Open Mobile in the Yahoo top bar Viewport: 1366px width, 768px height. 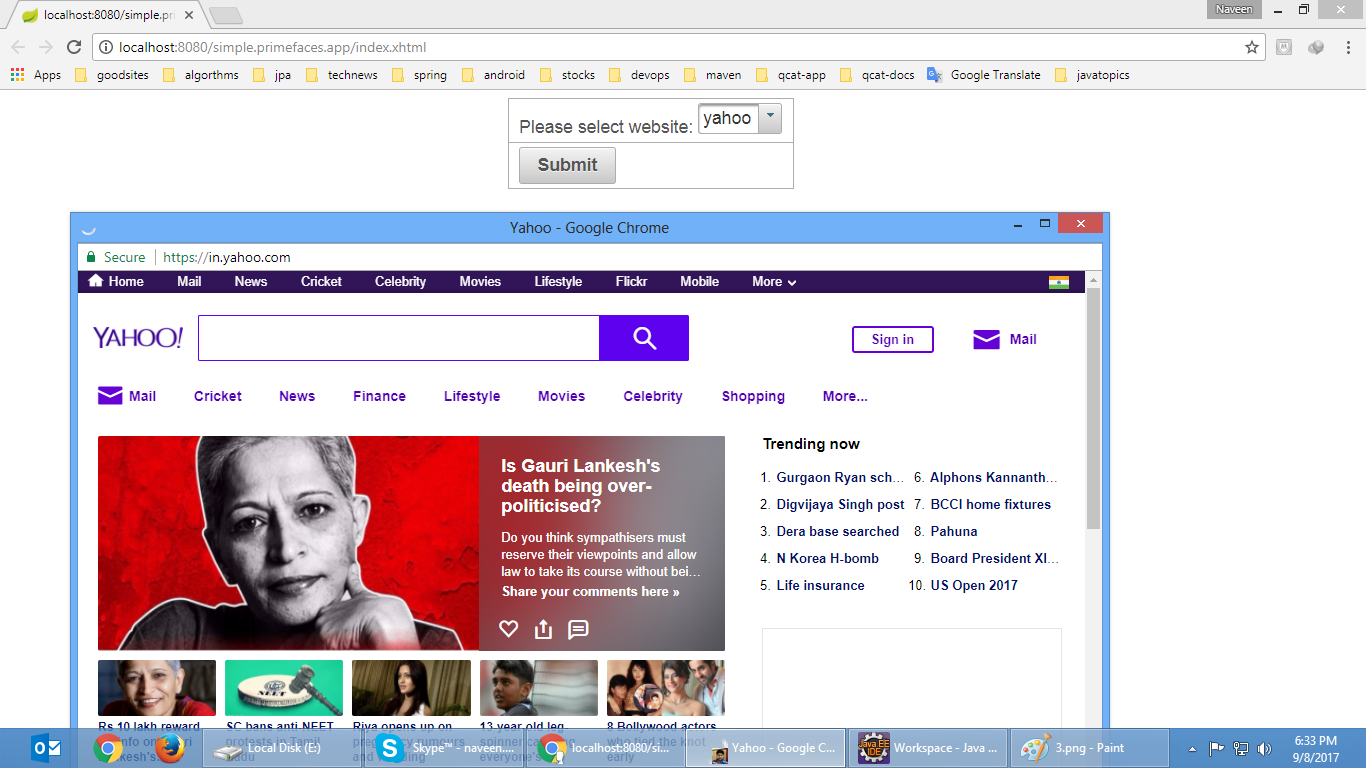[x=699, y=281]
